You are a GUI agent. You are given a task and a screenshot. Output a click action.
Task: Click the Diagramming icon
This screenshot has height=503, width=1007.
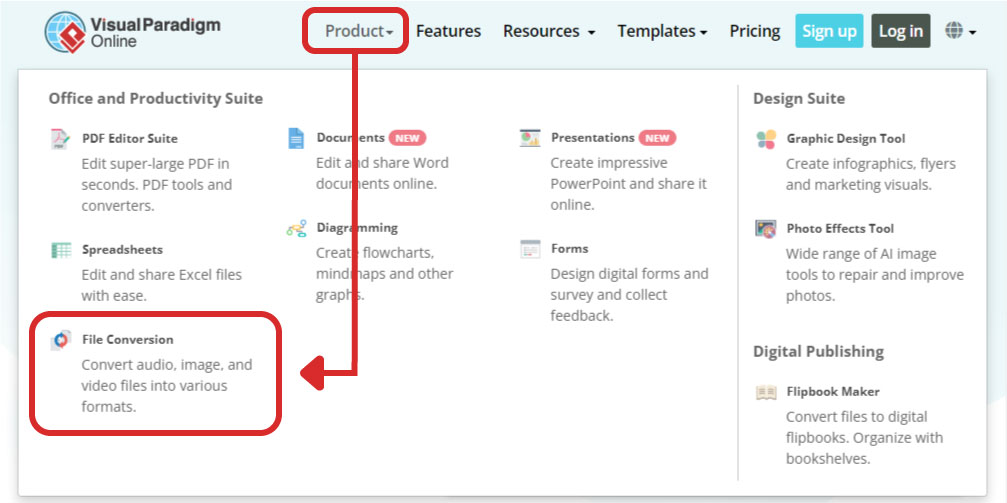pos(296,228)
